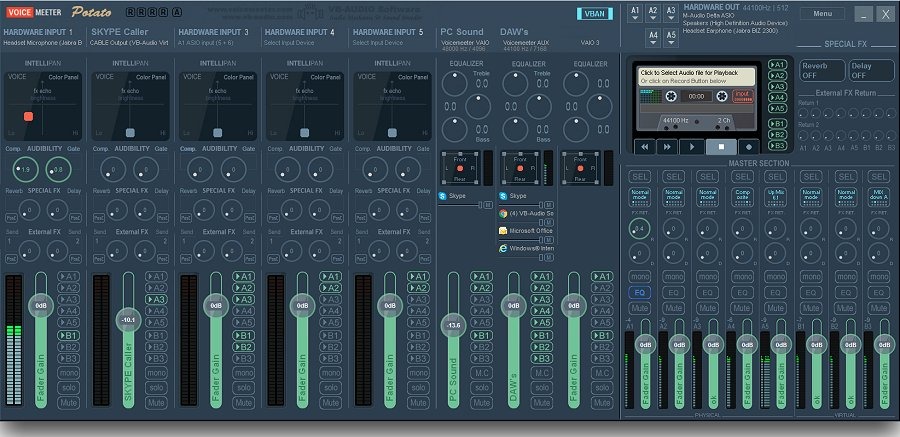Click the VOICE label on SKYPE Caller Intellipan
900x437 pixels.
click(x=104, y=76)
